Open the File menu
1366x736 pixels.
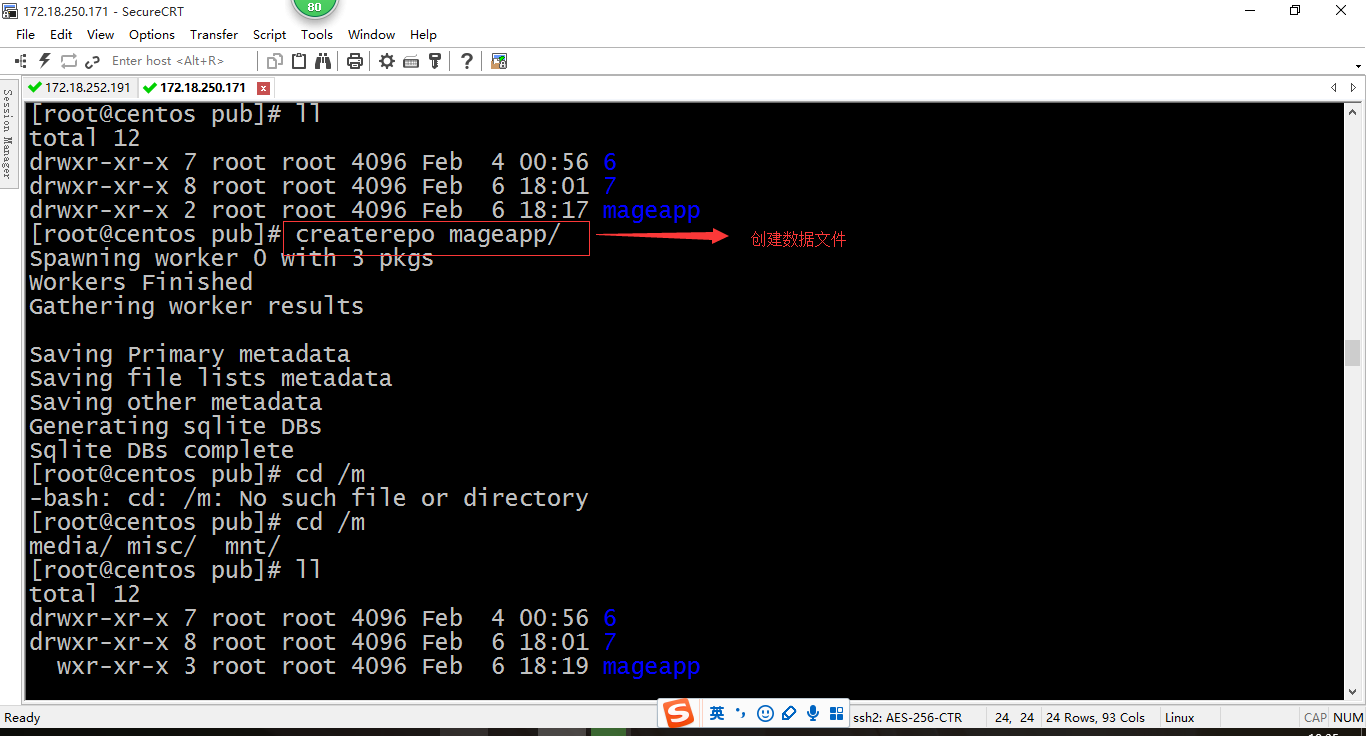(25, 34)
